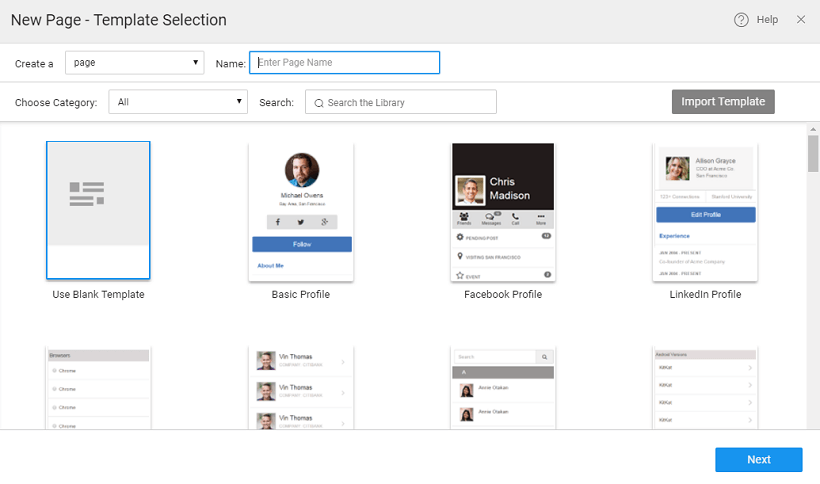
Task: Click the Next button
Action: click(758, 460)
